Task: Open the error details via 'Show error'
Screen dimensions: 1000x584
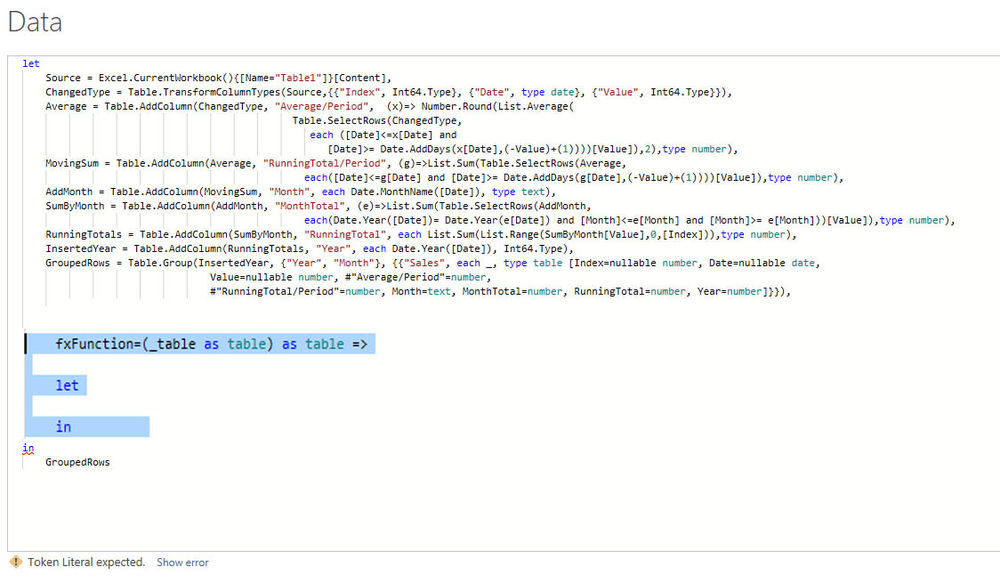Action: click(x=182, y=562)
